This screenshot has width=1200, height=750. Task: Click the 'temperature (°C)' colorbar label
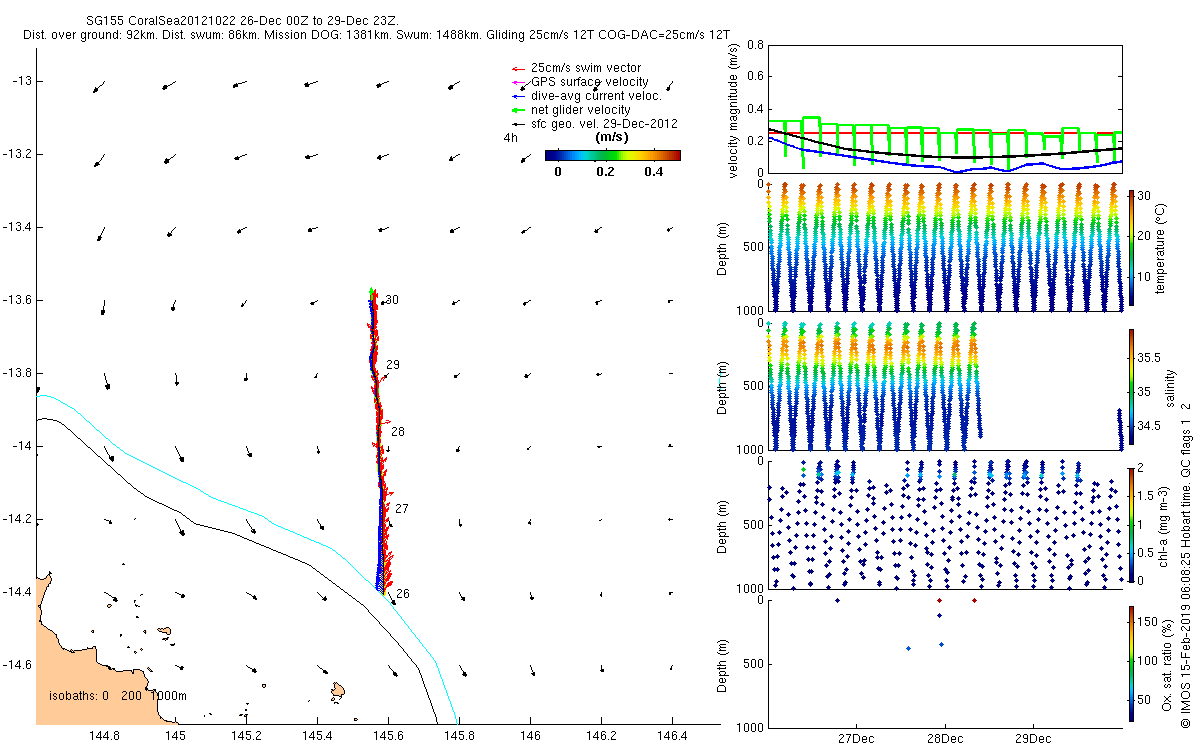(x=1163, y=247)
